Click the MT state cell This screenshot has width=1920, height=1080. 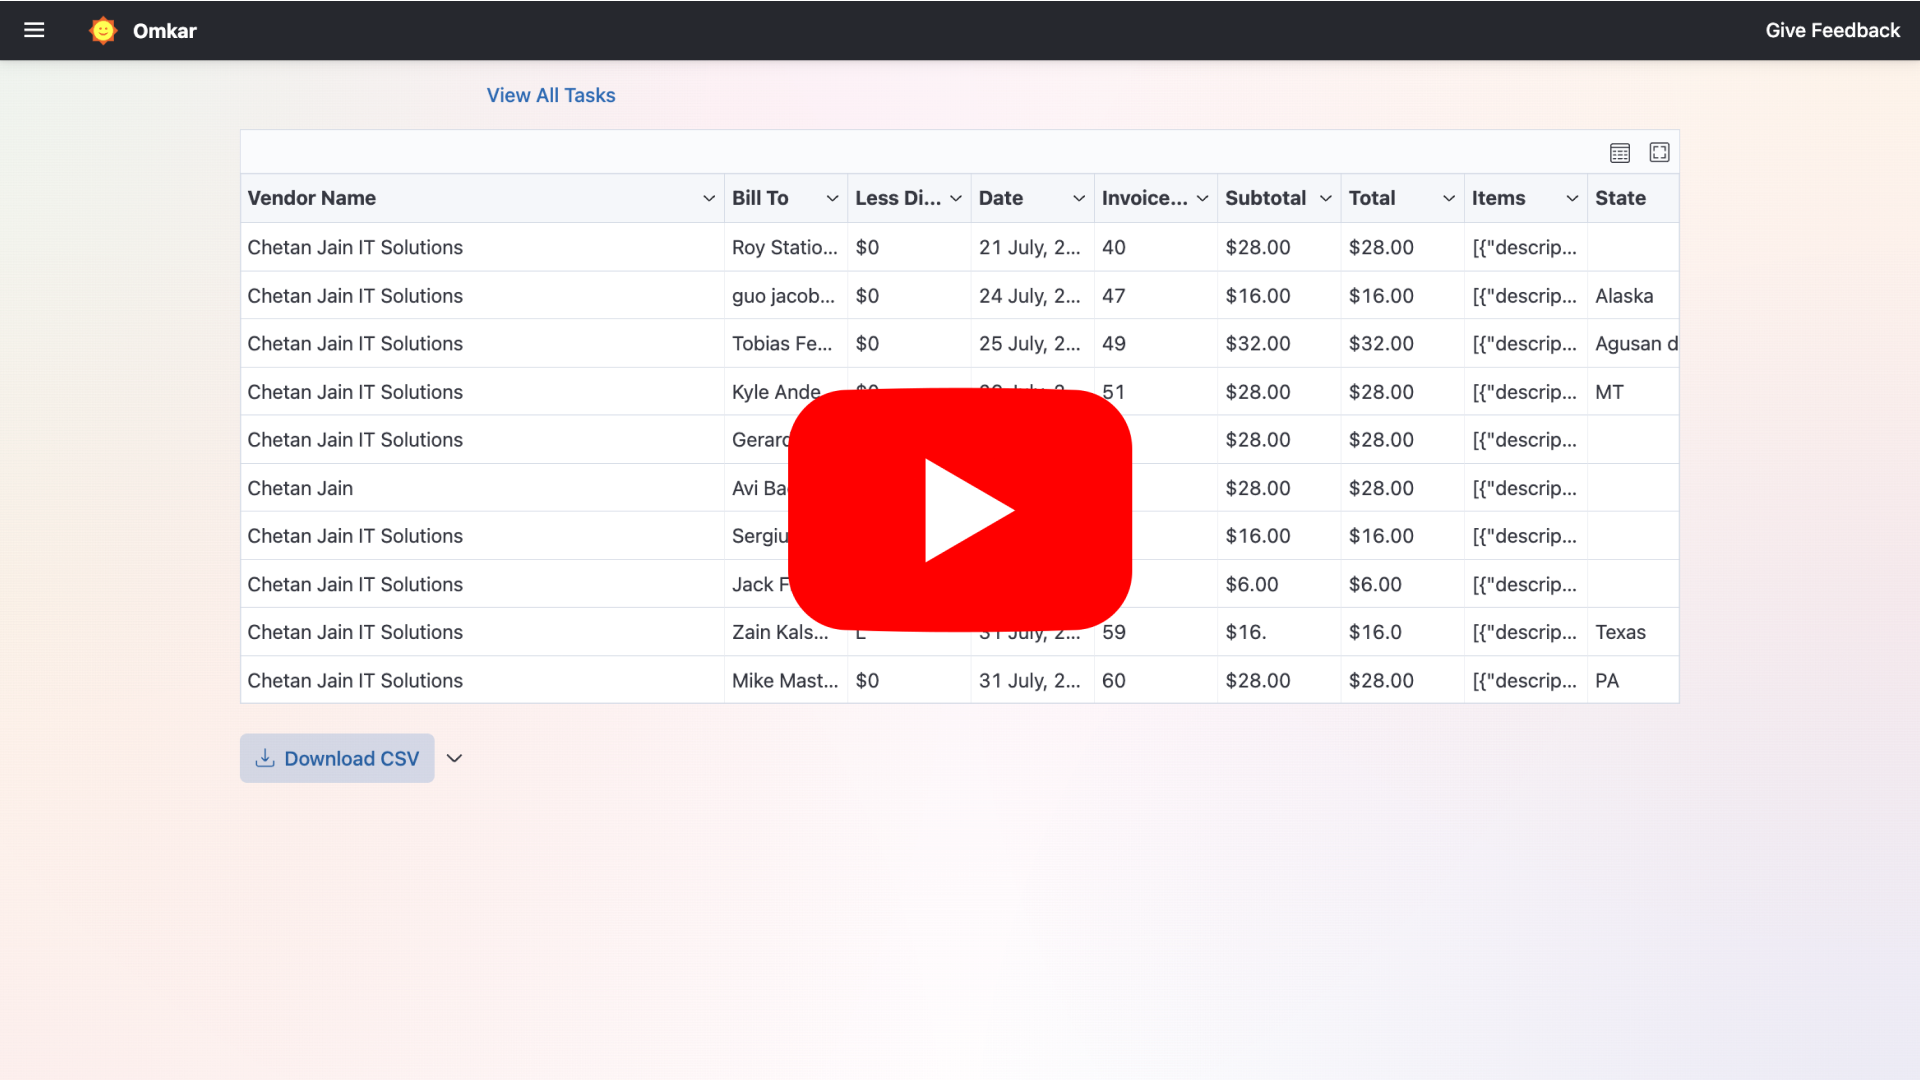pos(1633,392)
